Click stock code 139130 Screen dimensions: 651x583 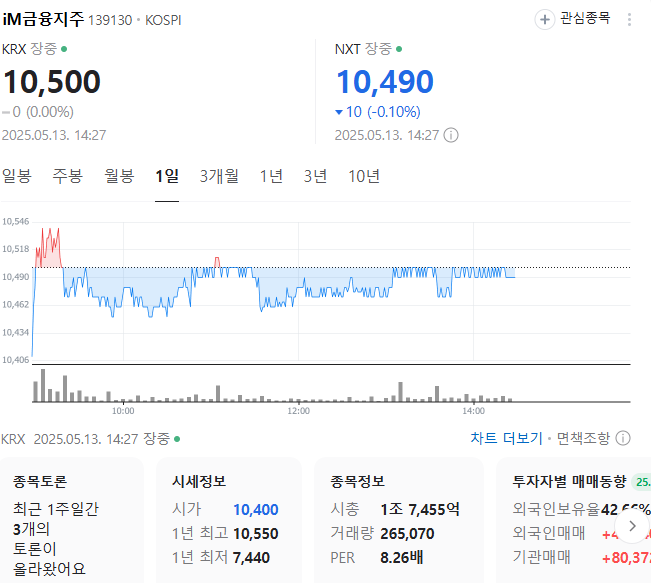coord(110,20)
